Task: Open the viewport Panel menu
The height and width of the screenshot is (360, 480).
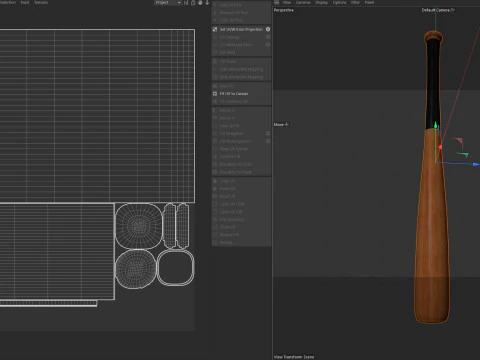Action: [369, 2]
